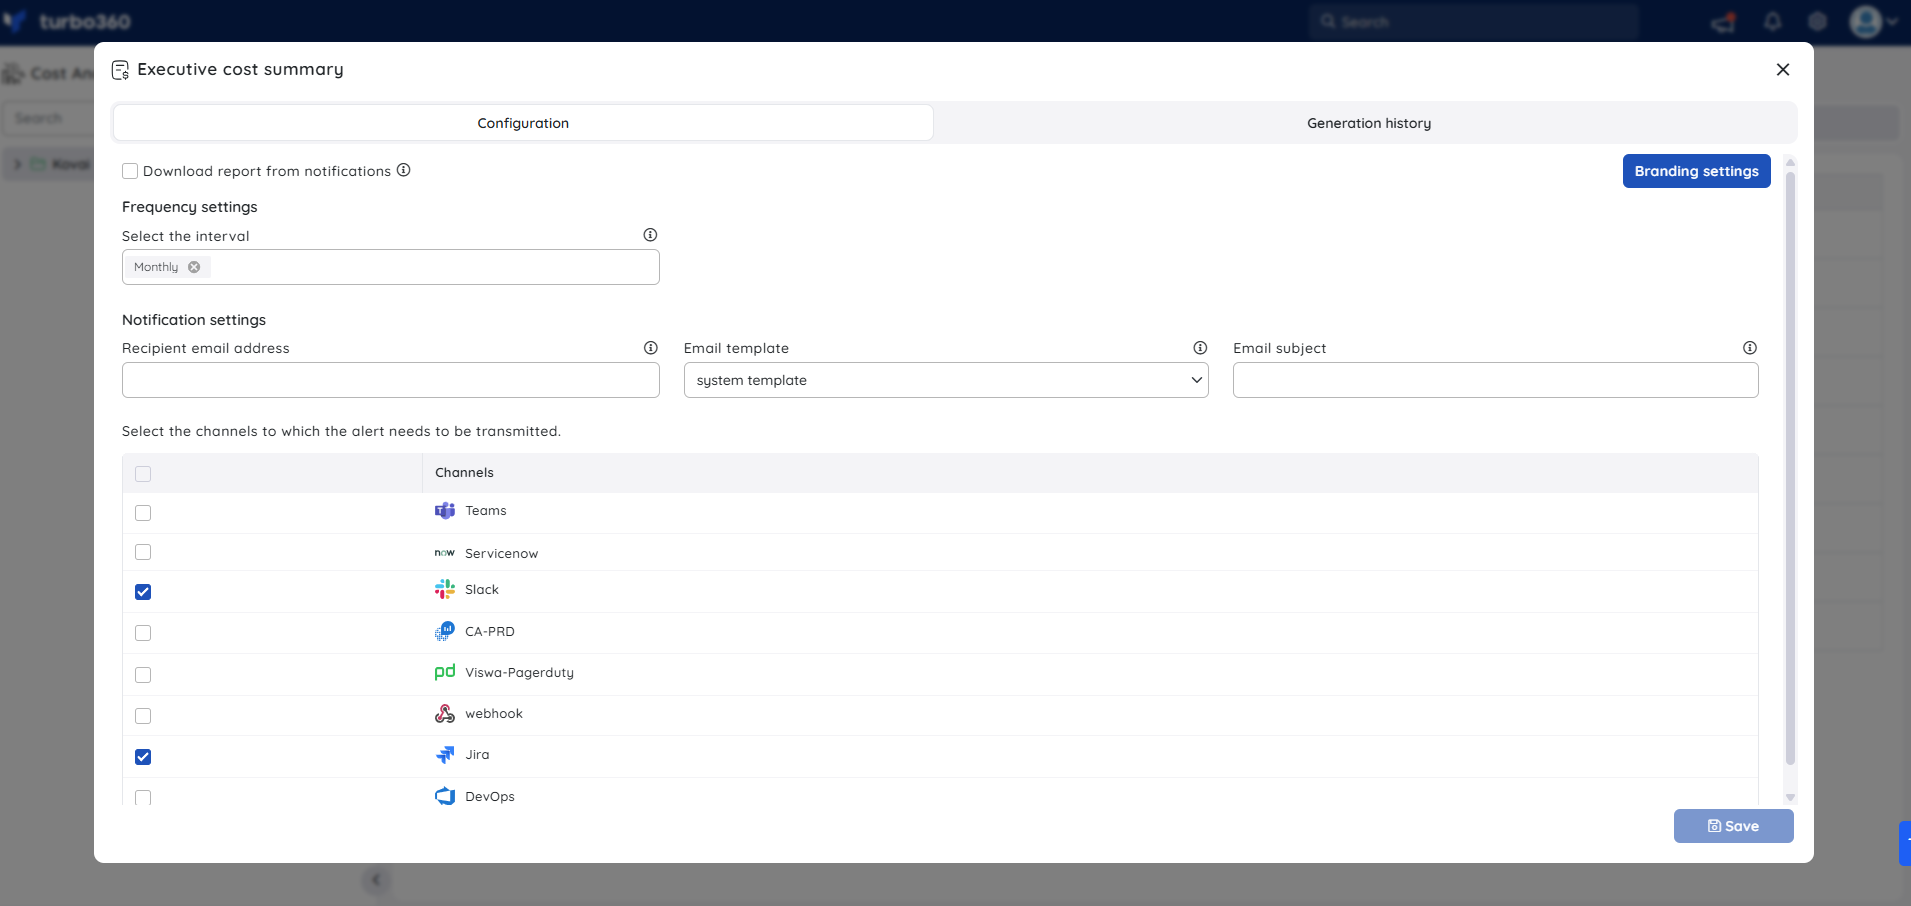Close the Executive cost summary dialog
The height and width of the screenshot is (906, 1911).
1783,70
